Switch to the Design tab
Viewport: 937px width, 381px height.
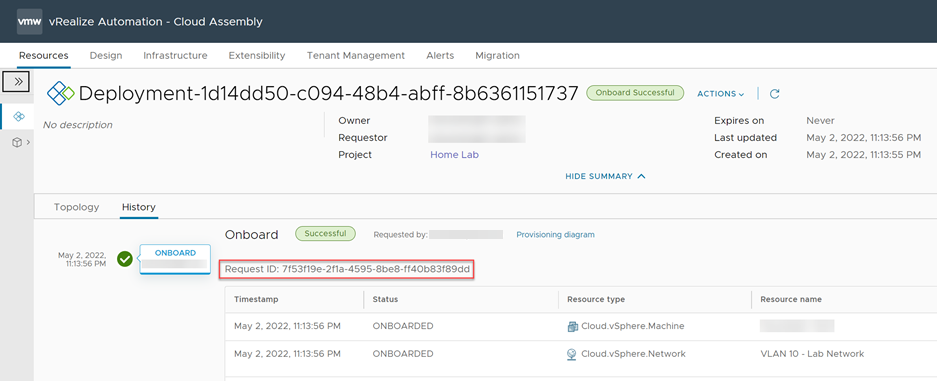[x=106, y=56]
